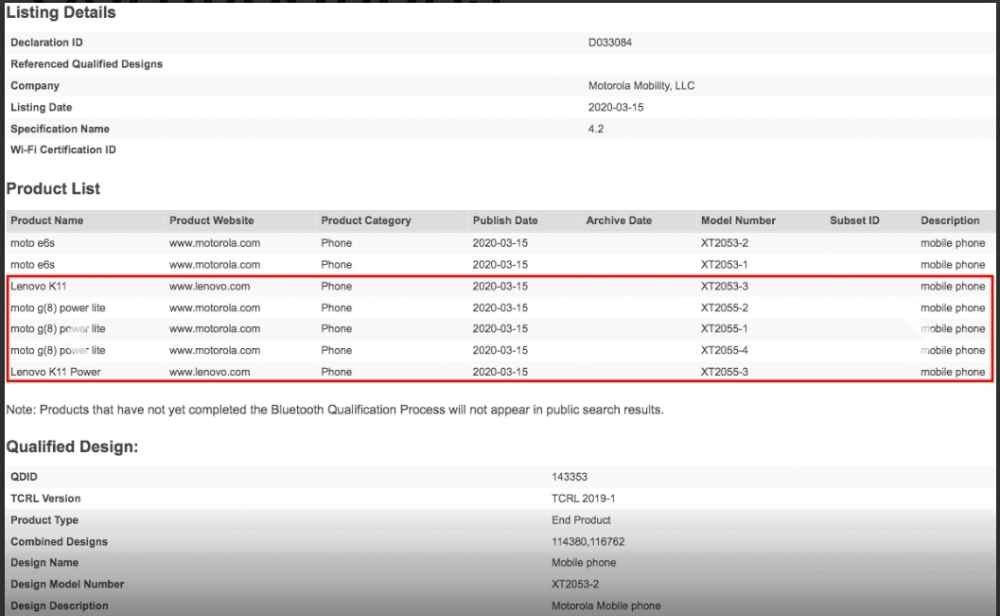Click the Product List heading

[53, 189]
